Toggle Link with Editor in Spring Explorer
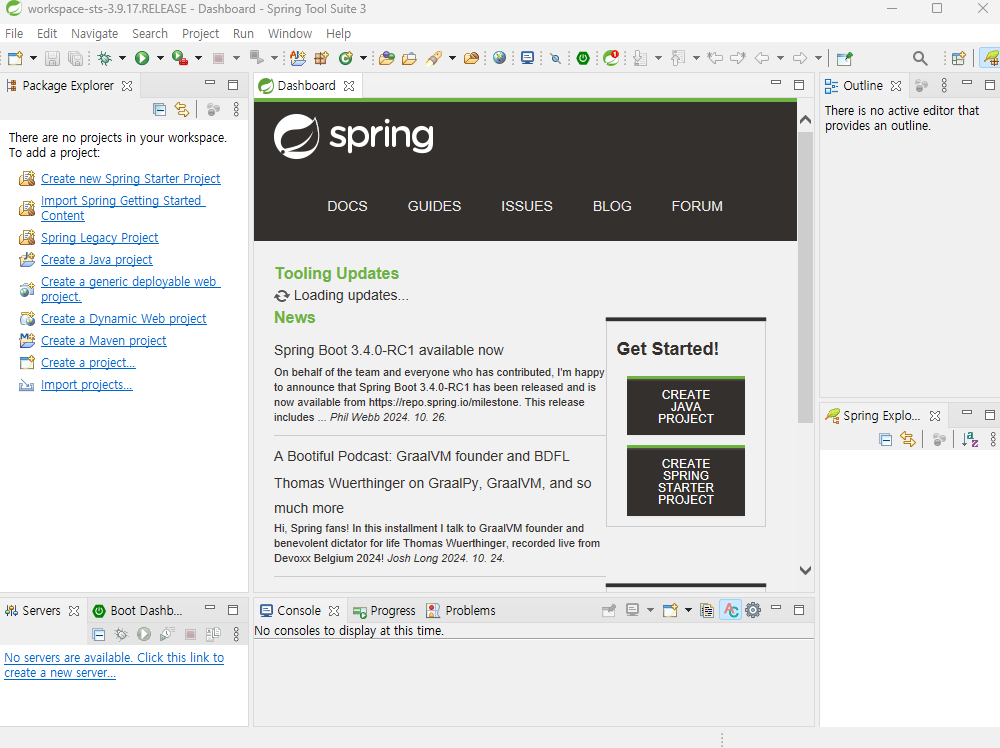The height and width of the screenshot is (748, 1000). tap(908, 439)
